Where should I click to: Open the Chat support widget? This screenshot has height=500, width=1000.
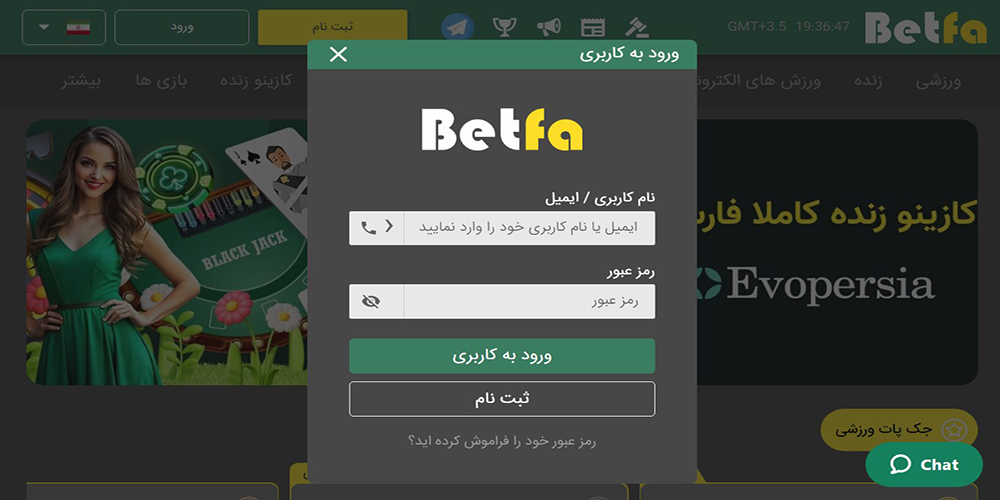924,464
